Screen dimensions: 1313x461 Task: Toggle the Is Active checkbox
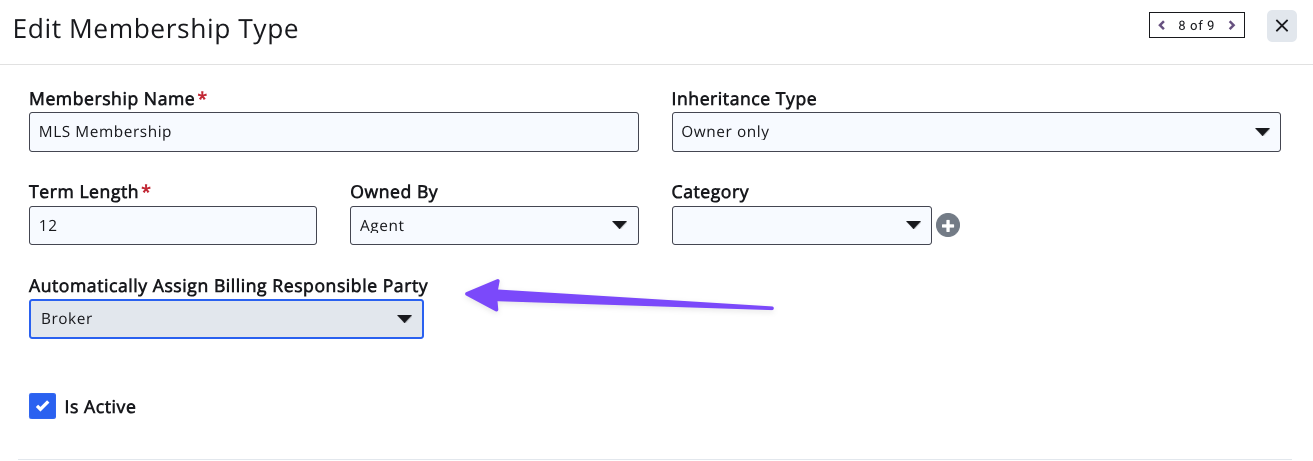tap(42, 406)
